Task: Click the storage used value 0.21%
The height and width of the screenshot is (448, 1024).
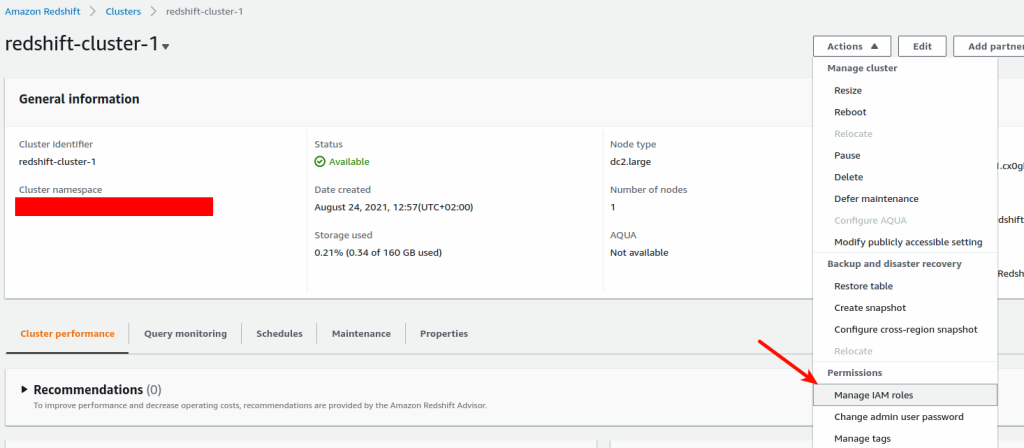Action: (378, 253)
